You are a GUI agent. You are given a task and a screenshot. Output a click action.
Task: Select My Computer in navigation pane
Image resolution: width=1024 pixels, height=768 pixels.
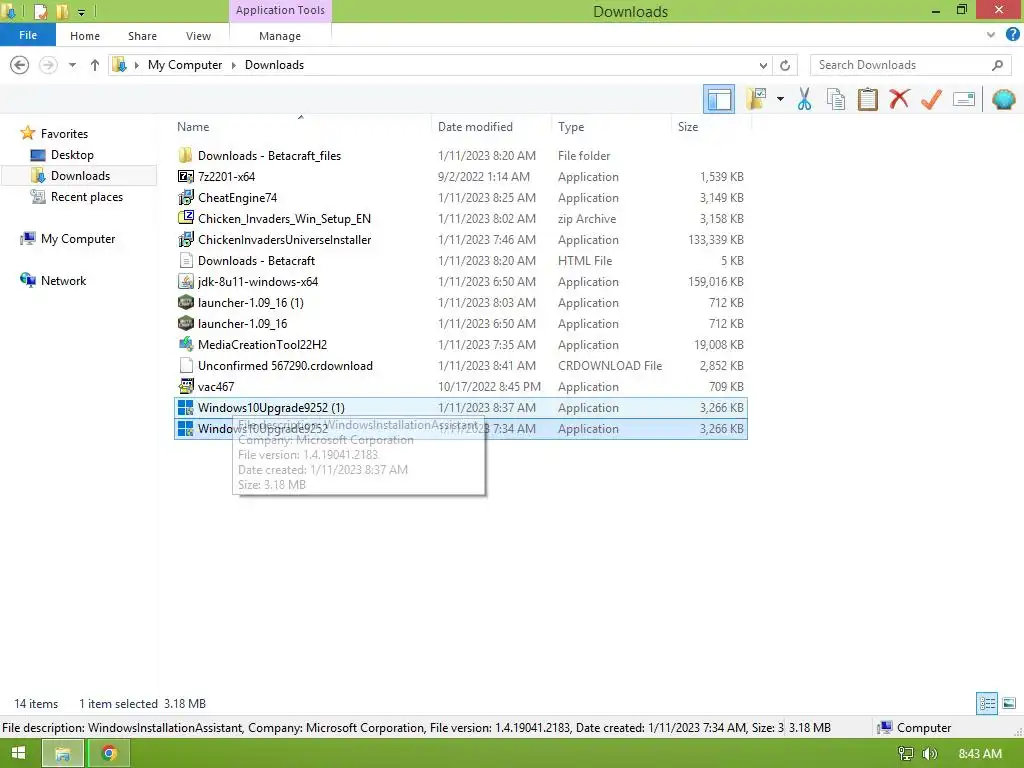(x=78, y=238)
